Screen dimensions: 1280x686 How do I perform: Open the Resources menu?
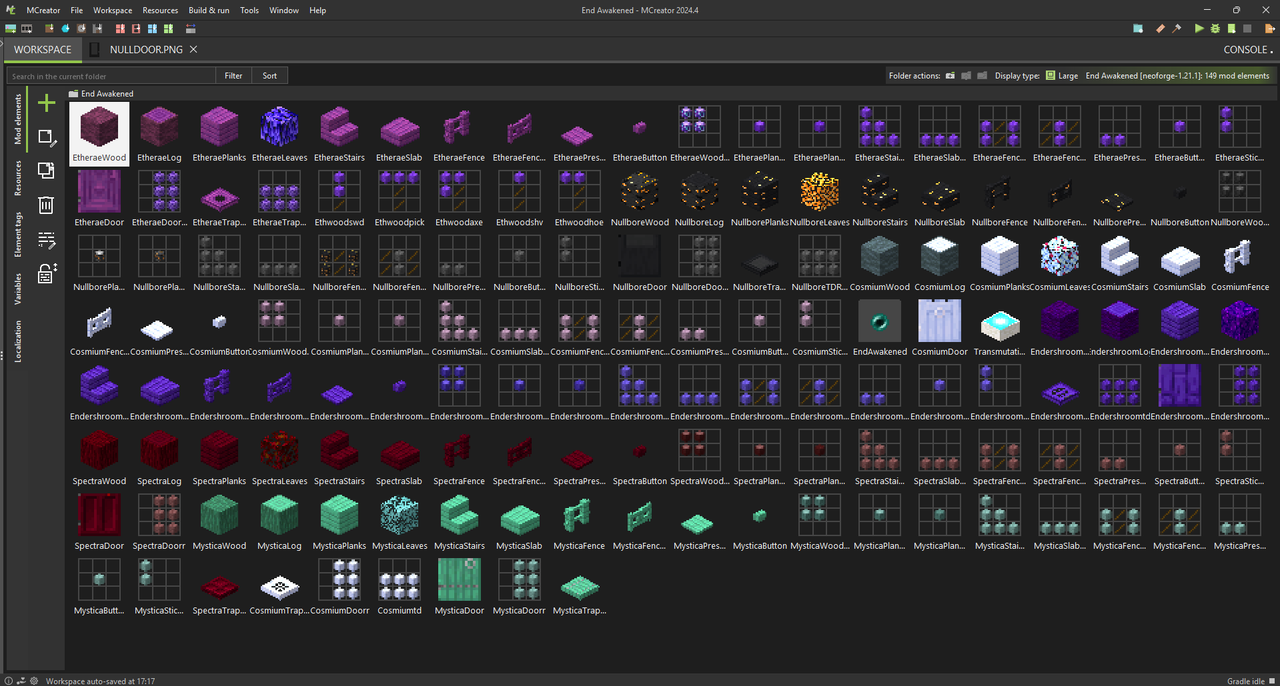tap(160, 10)
